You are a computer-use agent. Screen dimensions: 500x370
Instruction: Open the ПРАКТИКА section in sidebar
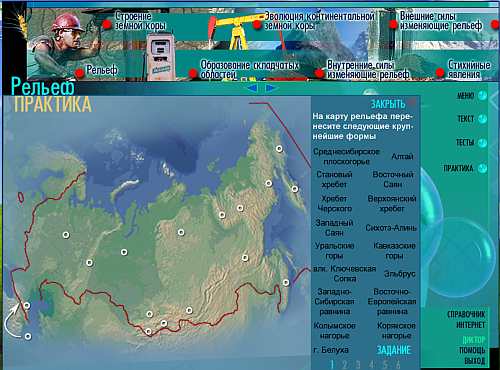[458, 168]
